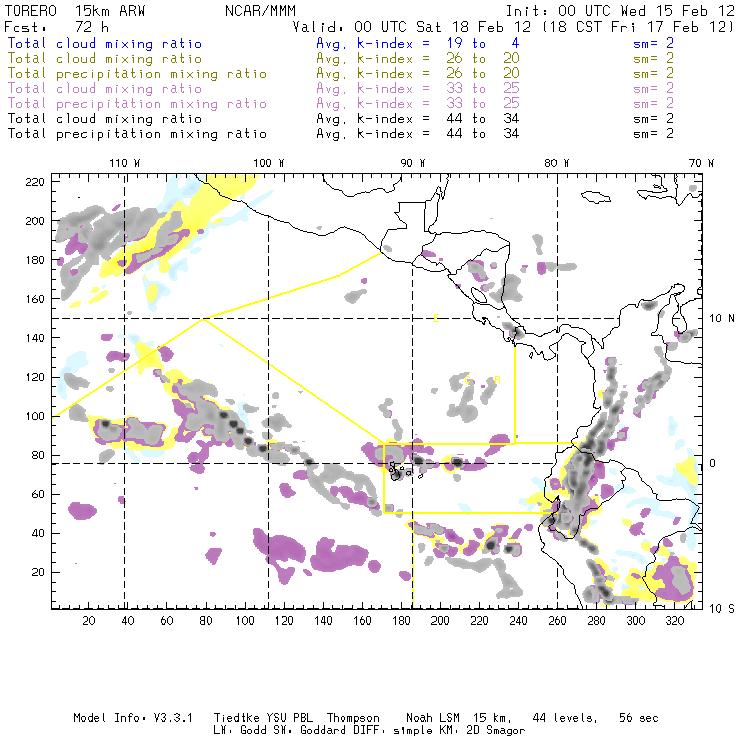Click the 110 W longitude label

tap(124, 163)
